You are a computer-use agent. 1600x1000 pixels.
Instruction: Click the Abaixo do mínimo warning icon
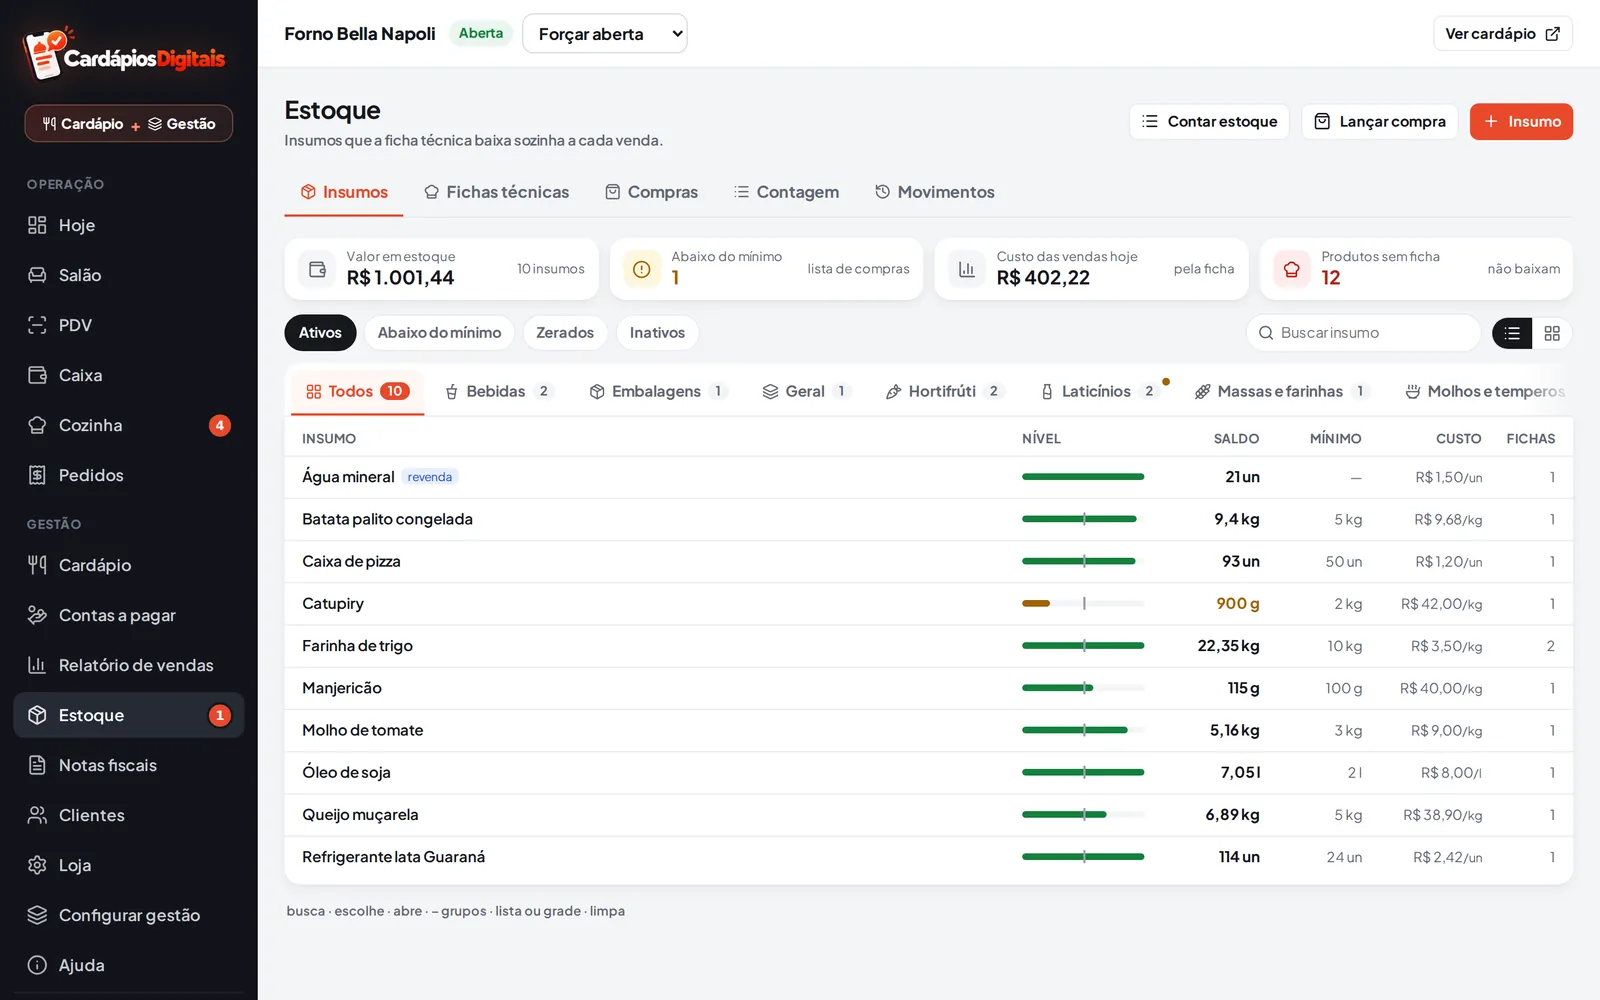click(642, 269)
